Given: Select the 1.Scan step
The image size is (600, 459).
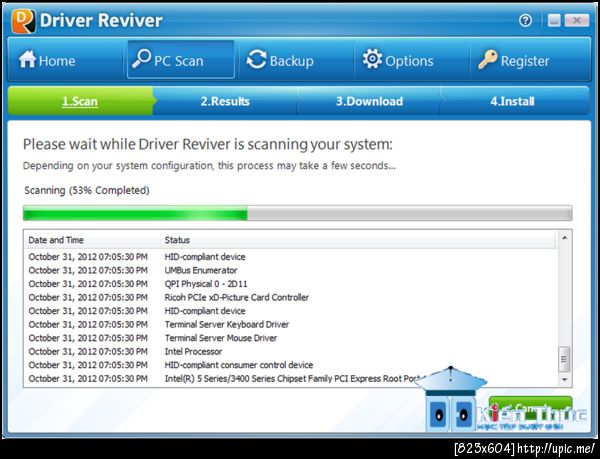Looking at the screenshot, I should point(80,101).
